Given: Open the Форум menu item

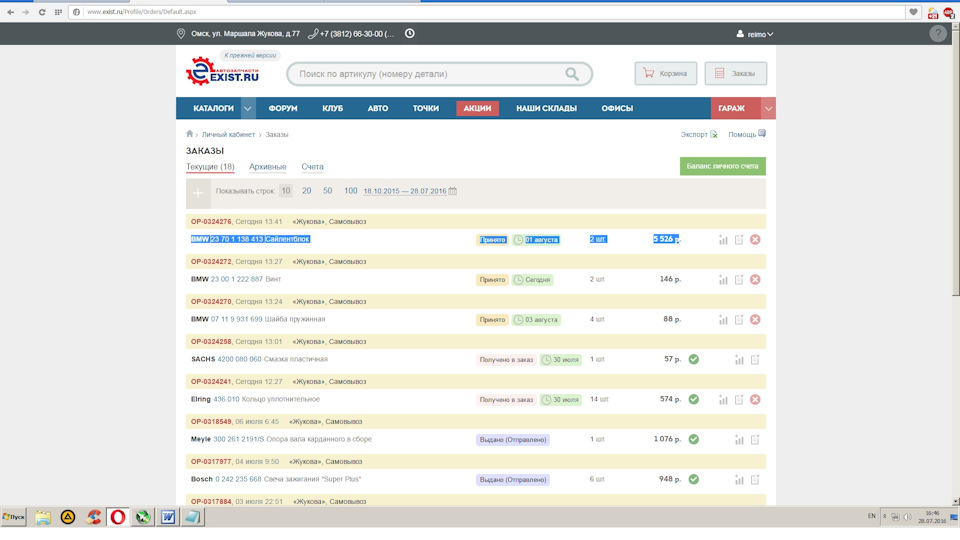Looking at the screenshot, I should coord(283,108).
